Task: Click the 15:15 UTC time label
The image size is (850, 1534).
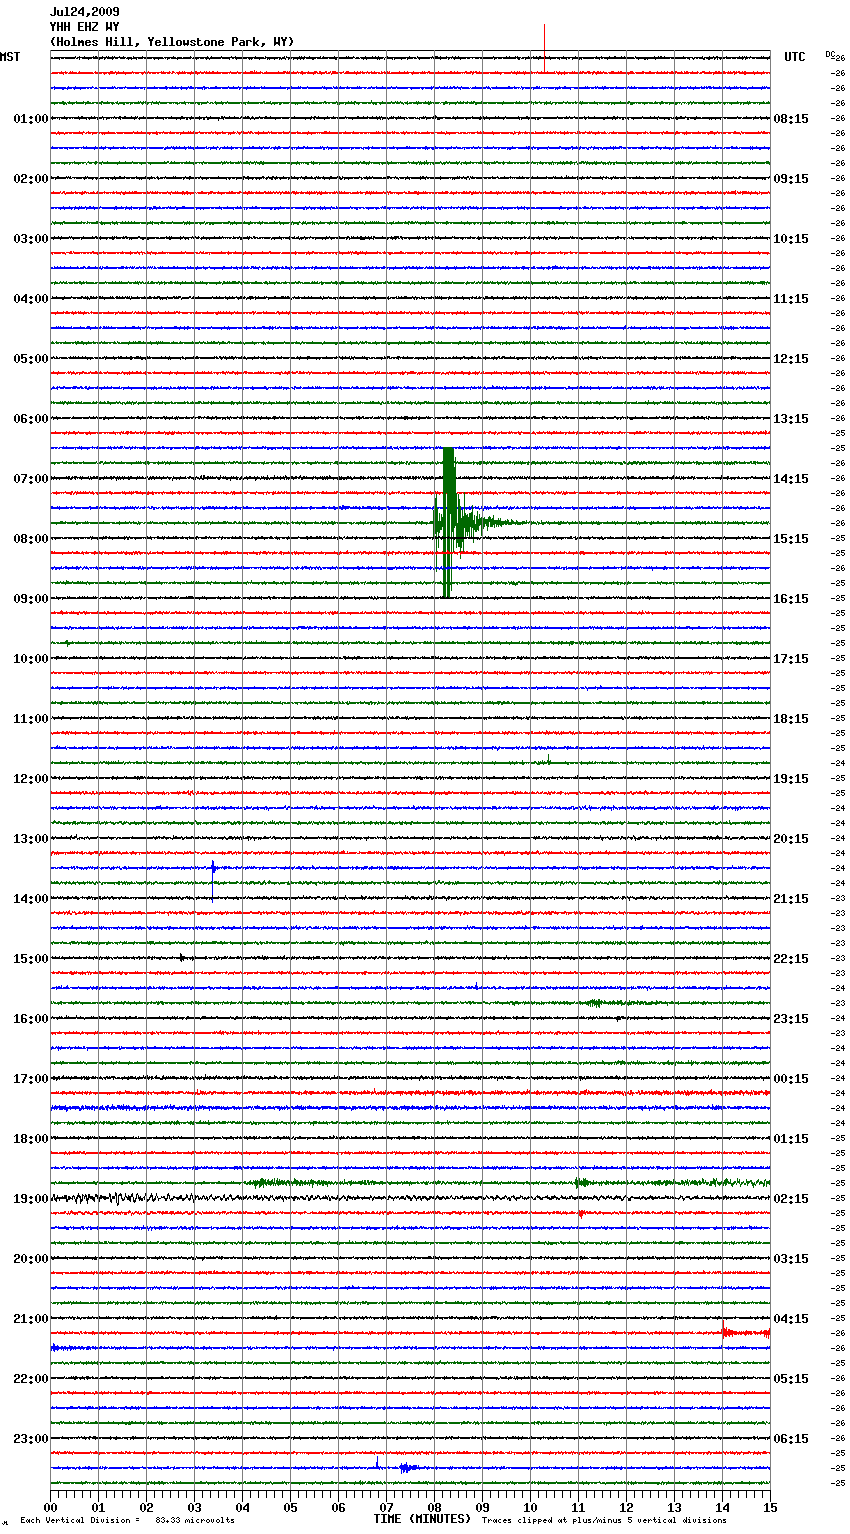Action: (x=791, y=538)
